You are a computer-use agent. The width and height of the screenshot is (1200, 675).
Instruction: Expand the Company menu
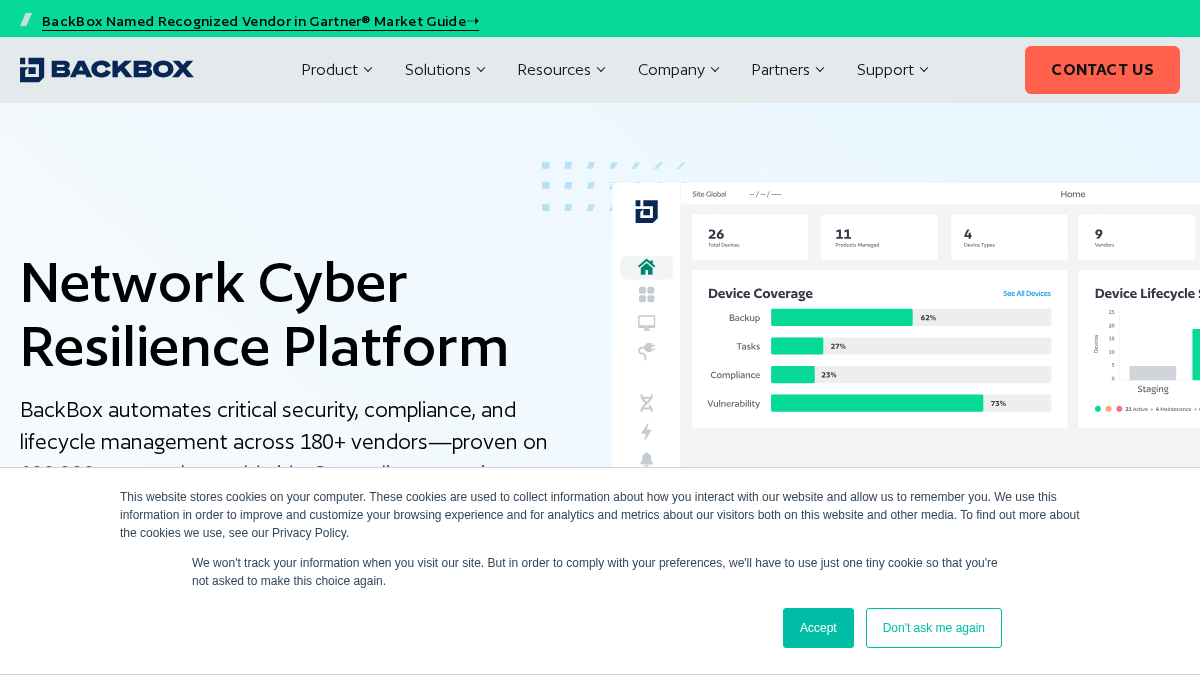[x=679, y=70]
